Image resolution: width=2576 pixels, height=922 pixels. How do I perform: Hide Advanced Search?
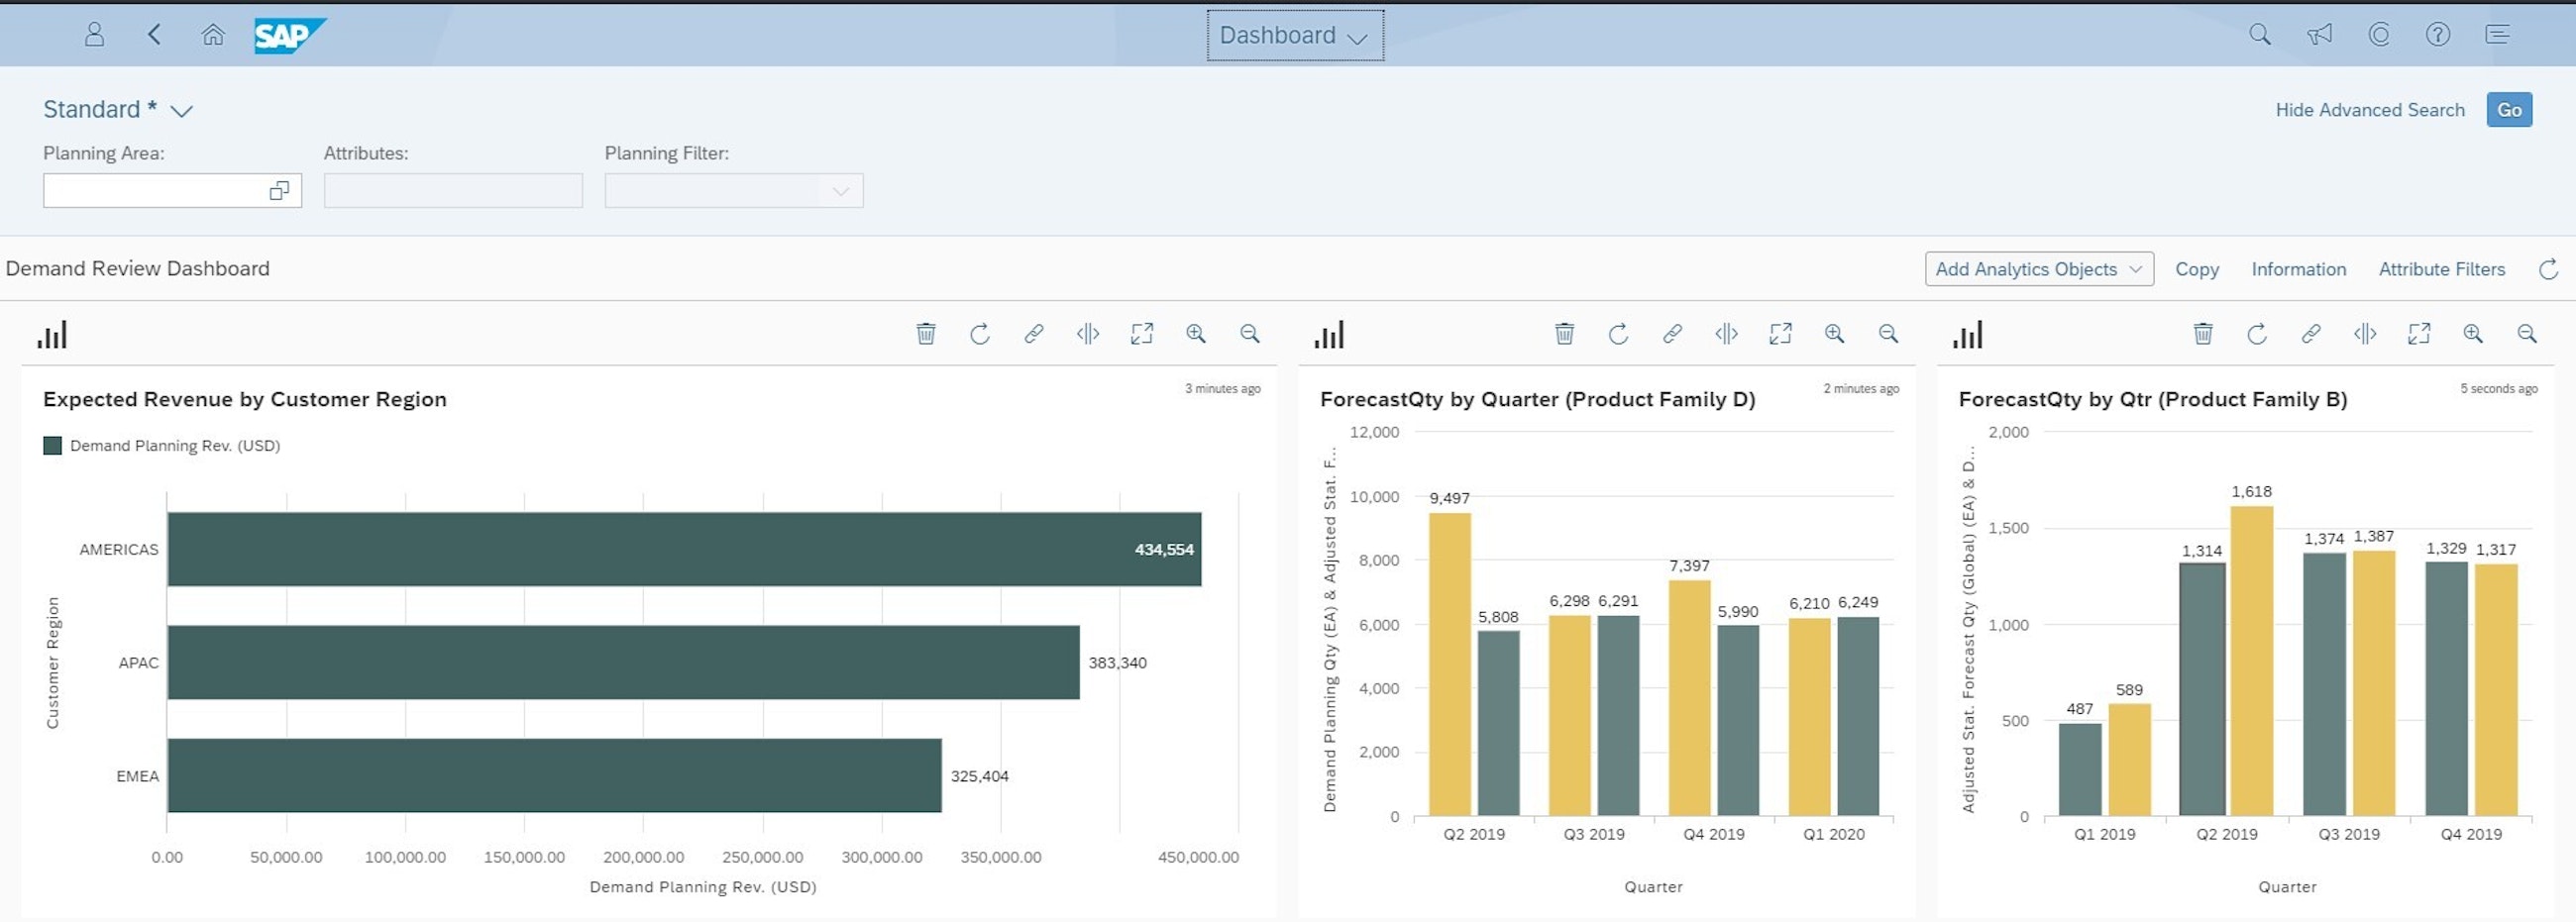pos(2370,109)
